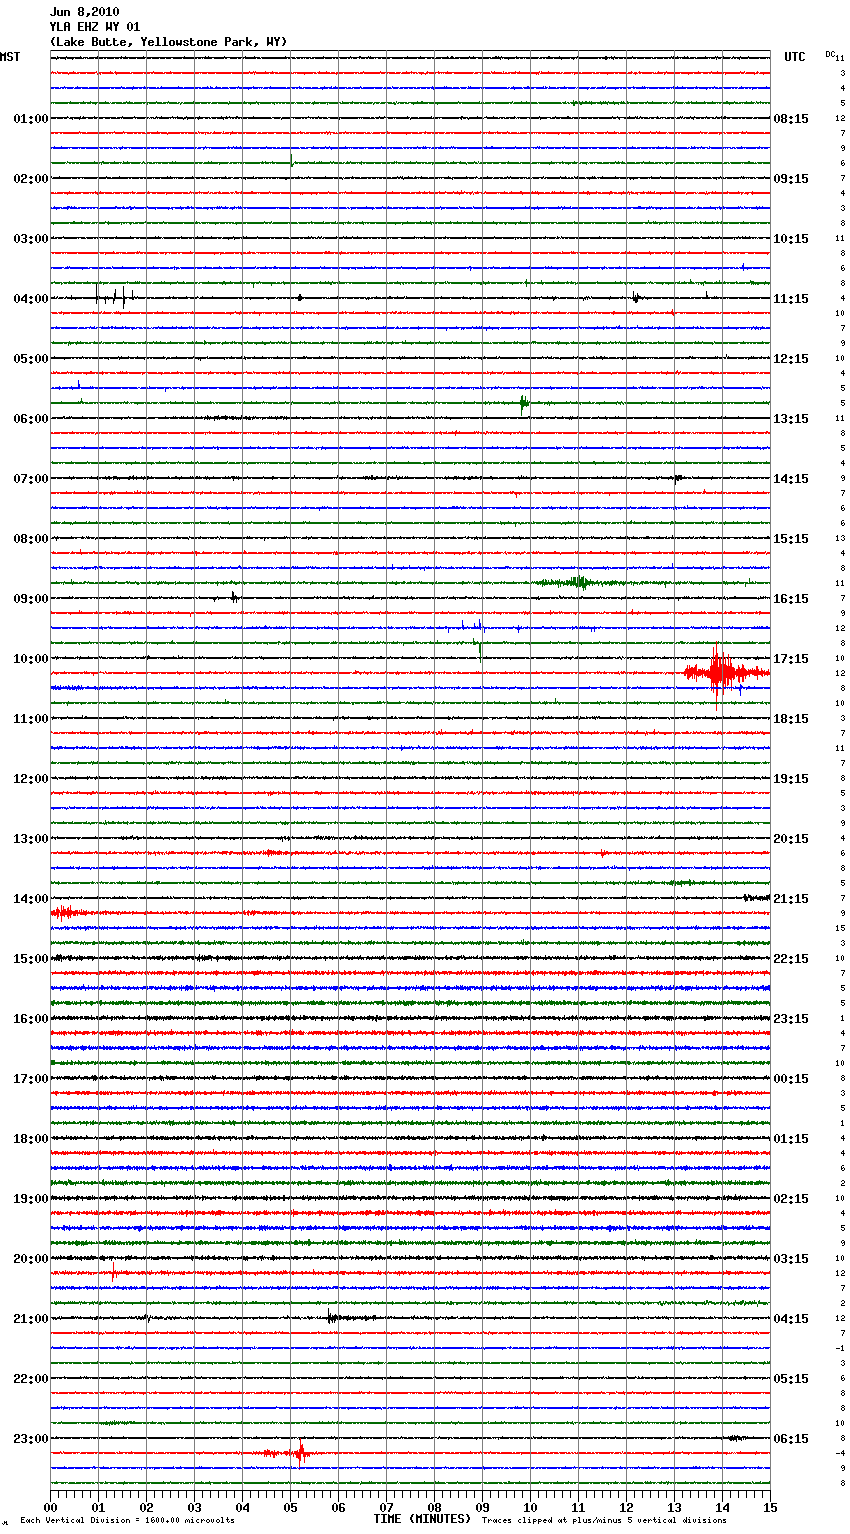
Task: Select the station code "YLA EHZ WY 01"
Action: (95, 27)
